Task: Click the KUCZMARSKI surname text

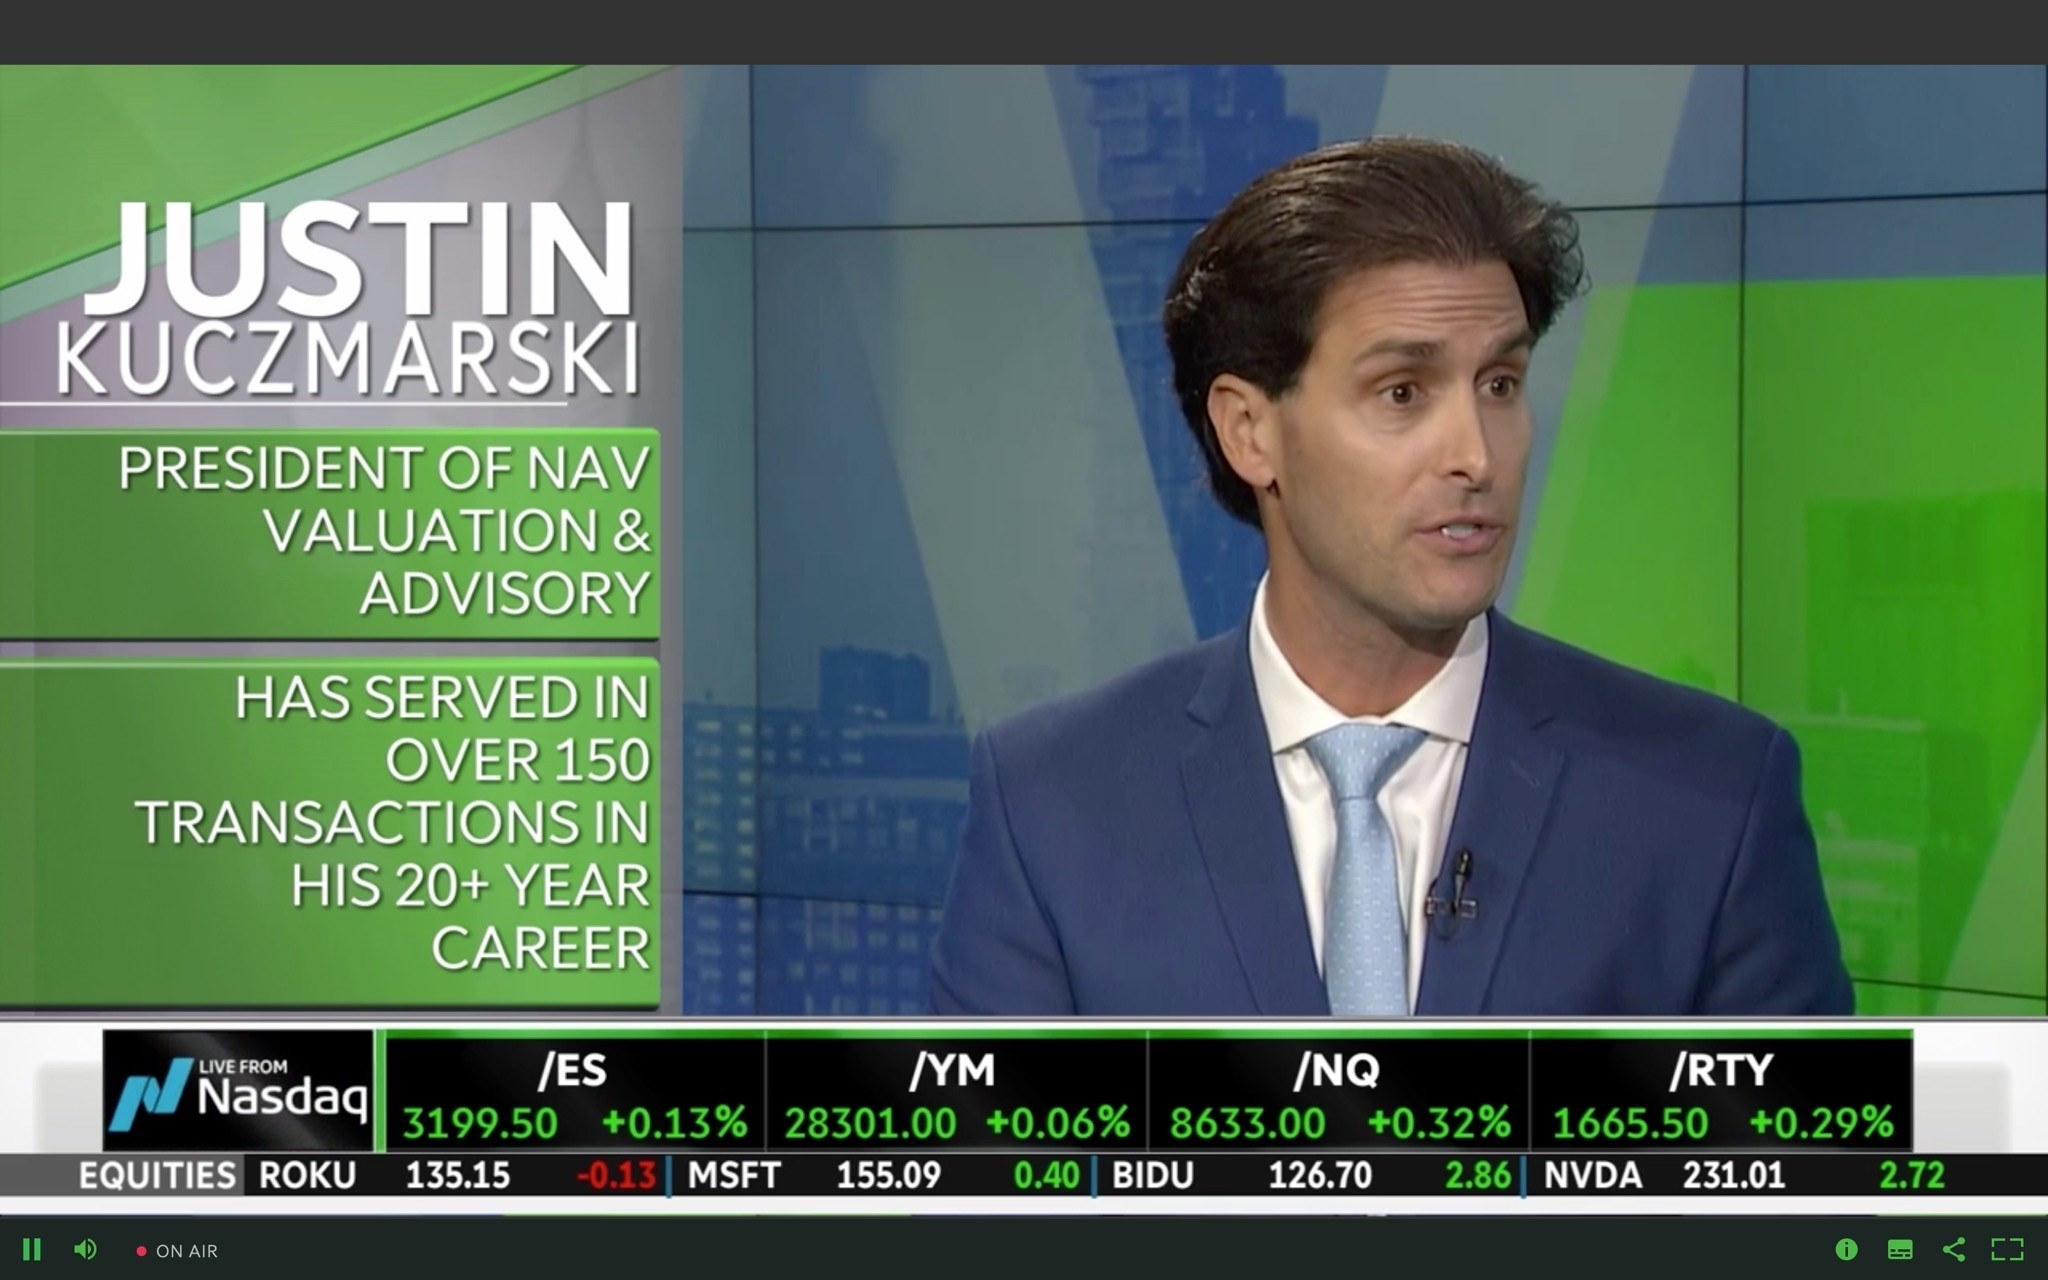Action: pyautogui.click(x=347, y=358)
